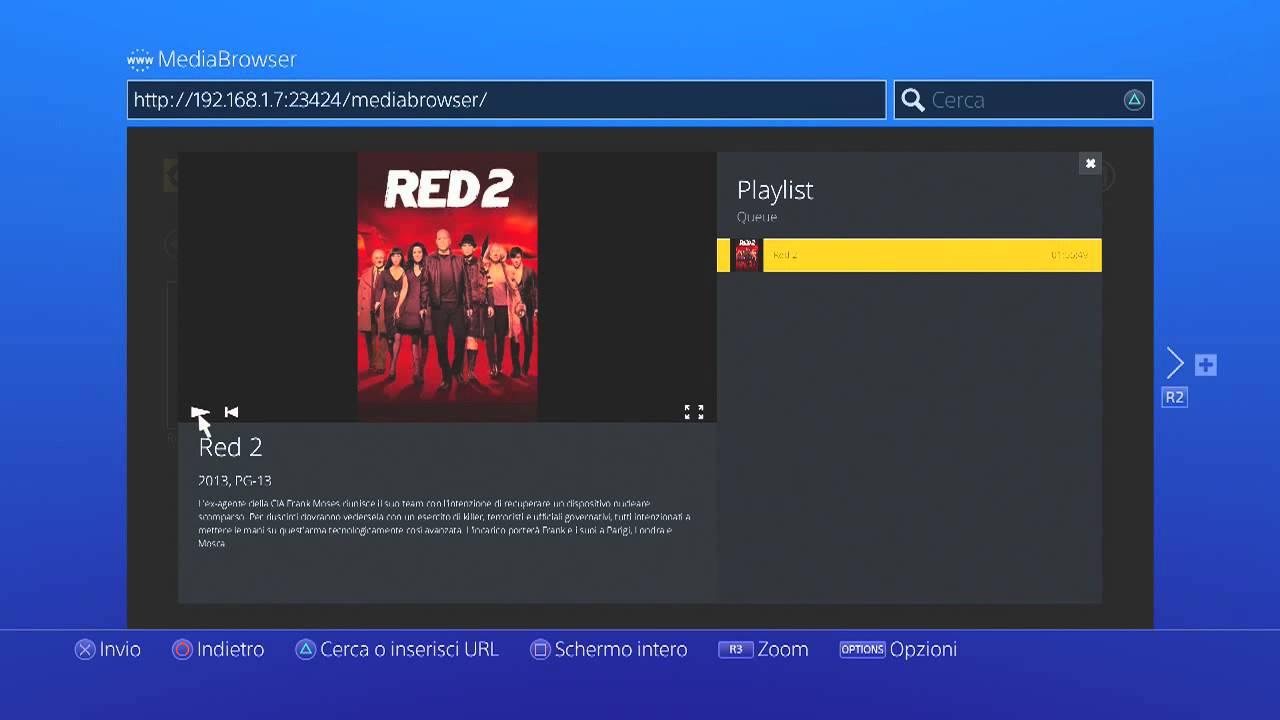Viewport: 1280px width, 720px height.
Task: Click the previous track button
Action: click(231, 411)
